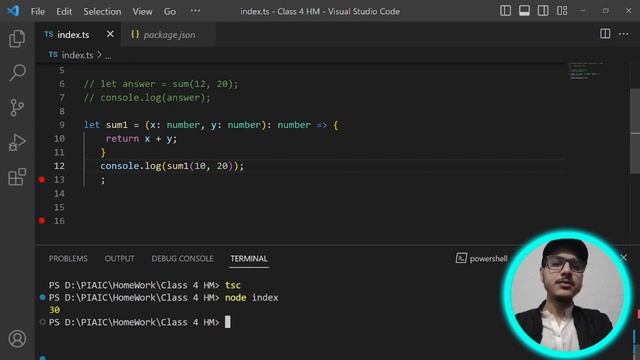Click the webcam presenter thumbnail
Image resolution: width=640 pixels, height=360 pixels.
tap(566, 293)
